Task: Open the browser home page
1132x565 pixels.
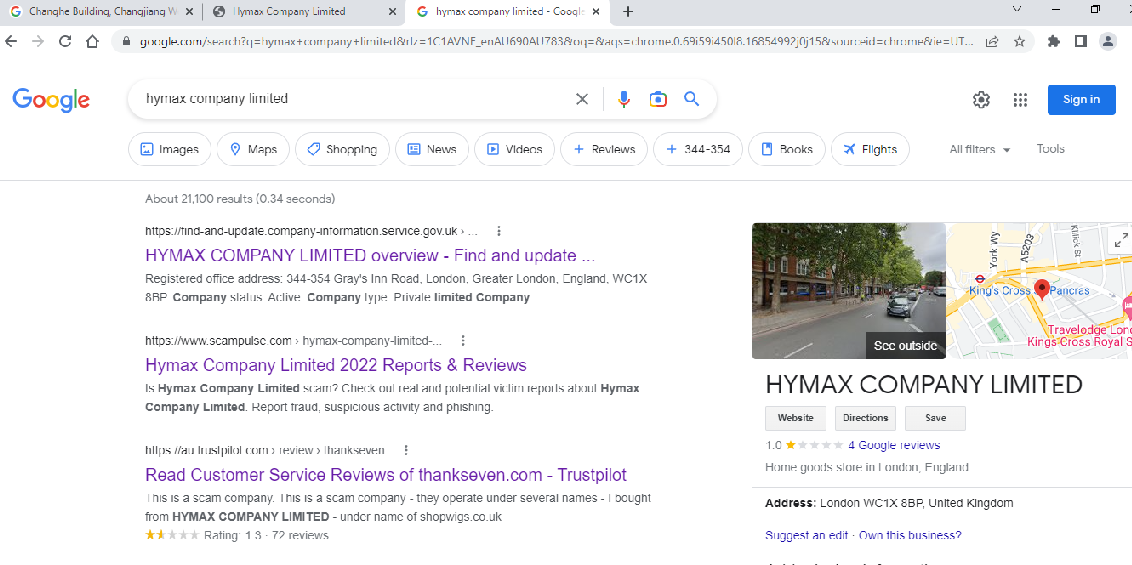Action: tap(92, 41)
